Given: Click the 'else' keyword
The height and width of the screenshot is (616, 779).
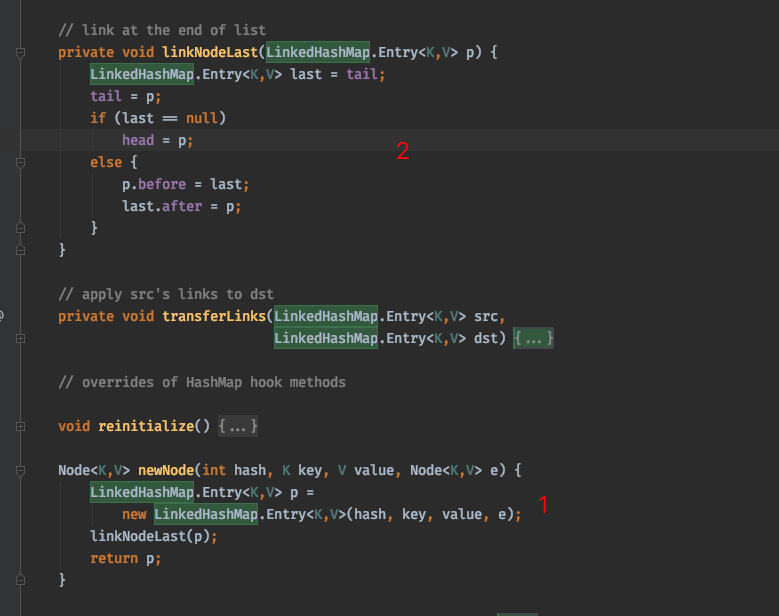Looking at the screenshot, I should [x=106, y=162].
